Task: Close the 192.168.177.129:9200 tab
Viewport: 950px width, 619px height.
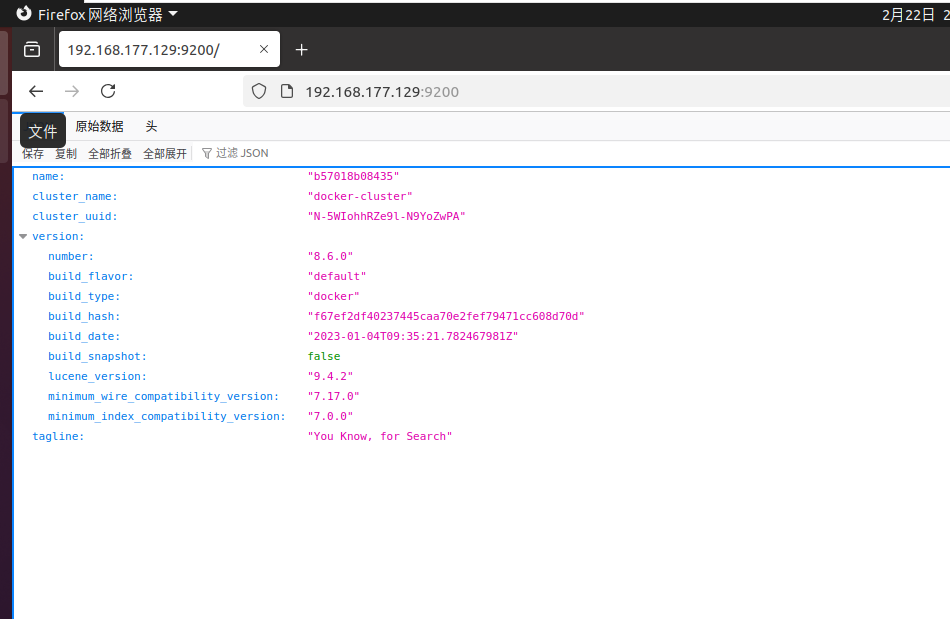Action: pos(264,50)
